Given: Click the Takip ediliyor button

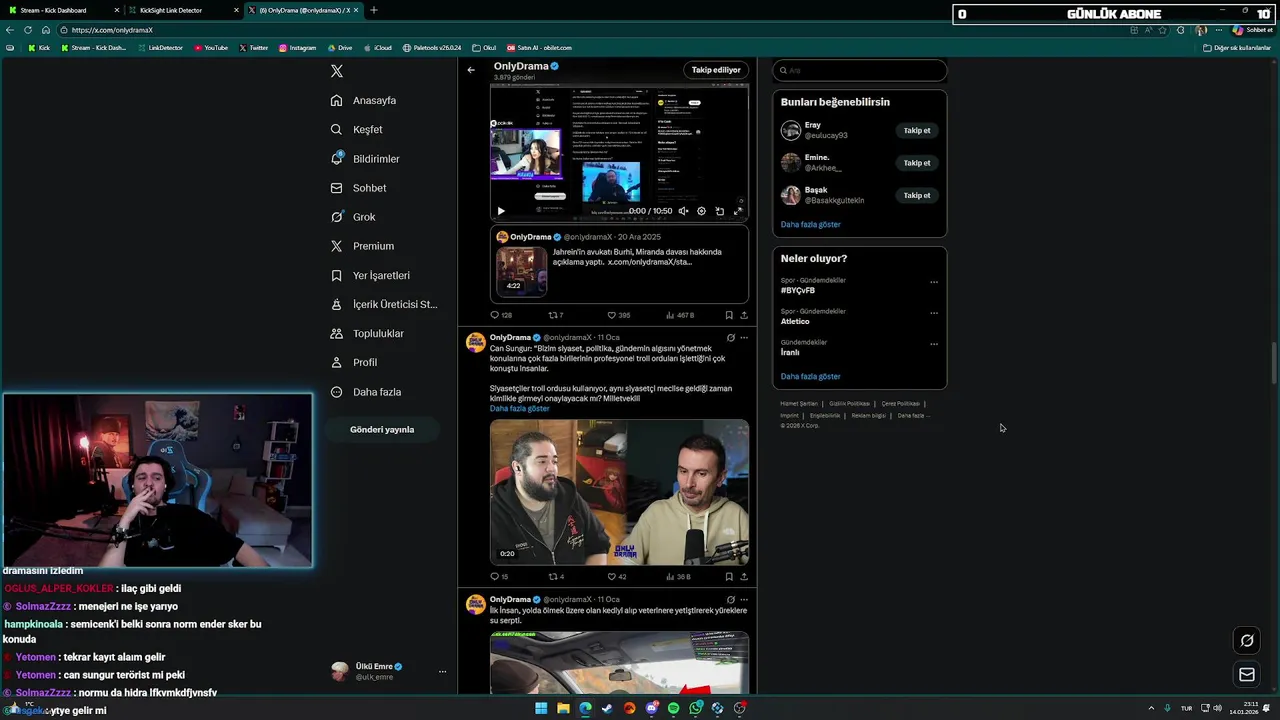Looking at the screenshot, I should coord(716,70).
